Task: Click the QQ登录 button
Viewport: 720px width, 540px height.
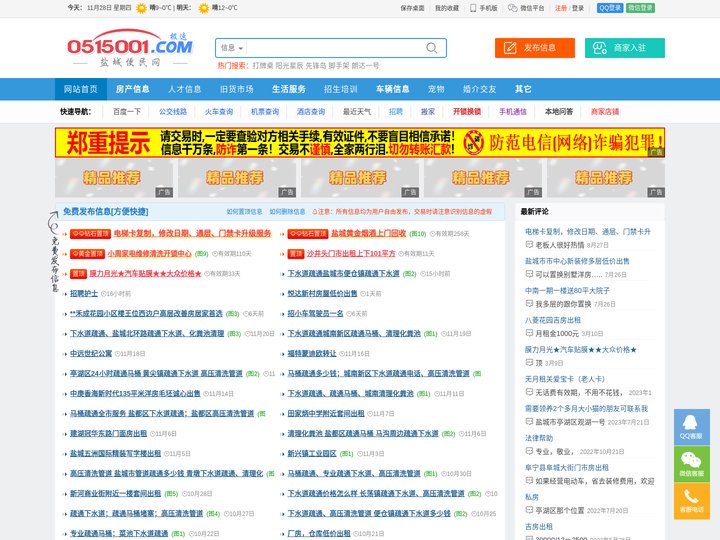Action: click(610, 8)
